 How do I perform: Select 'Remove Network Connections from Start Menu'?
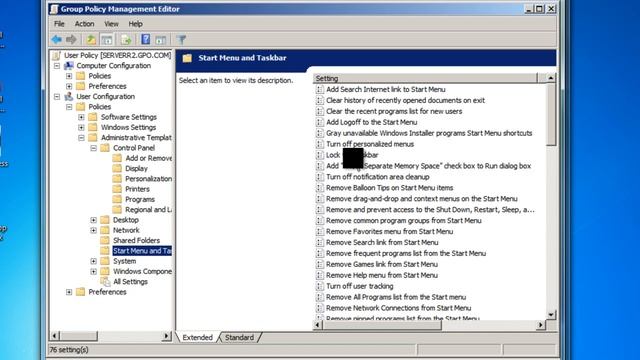point(398,308)
